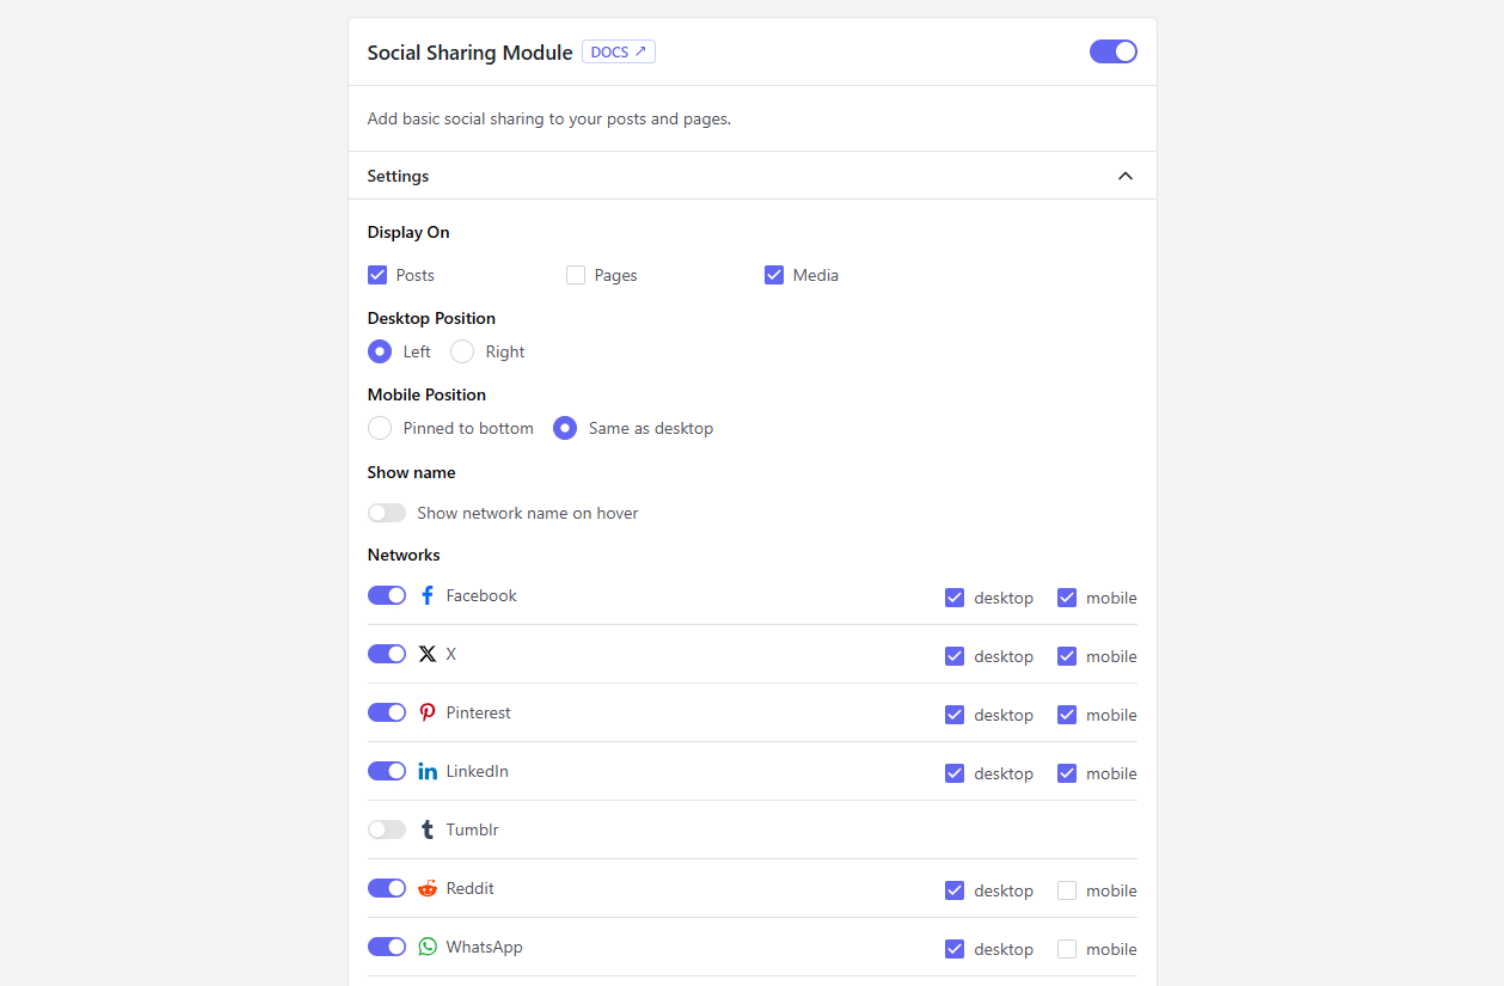This screenshot has height=986, width=1504.
Task: Click the WhatsApp logo icon
Action: 427,947
